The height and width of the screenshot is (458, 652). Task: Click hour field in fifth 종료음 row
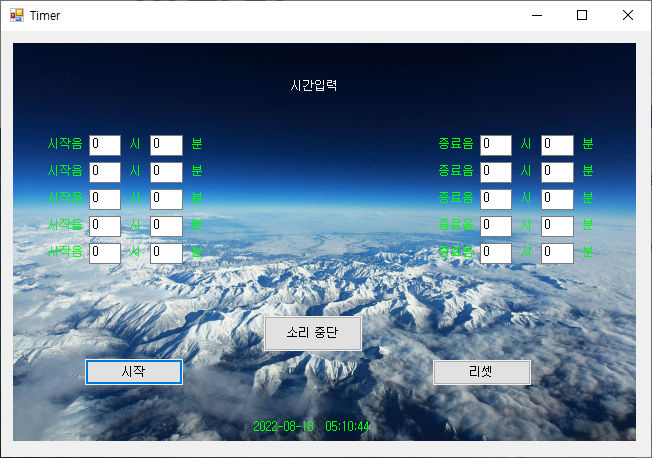click(x=496, y=253)
